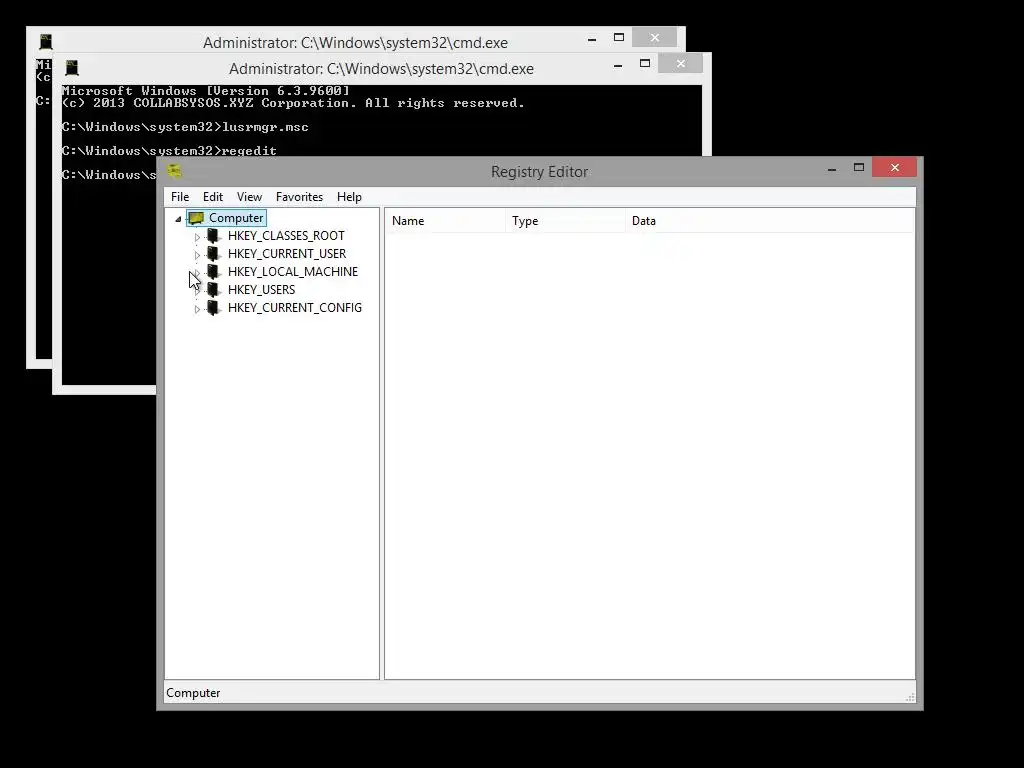Open the Edit menu in Registry Editor
The width and height of the screenshot is (1024, 768).
pos(213,197)
